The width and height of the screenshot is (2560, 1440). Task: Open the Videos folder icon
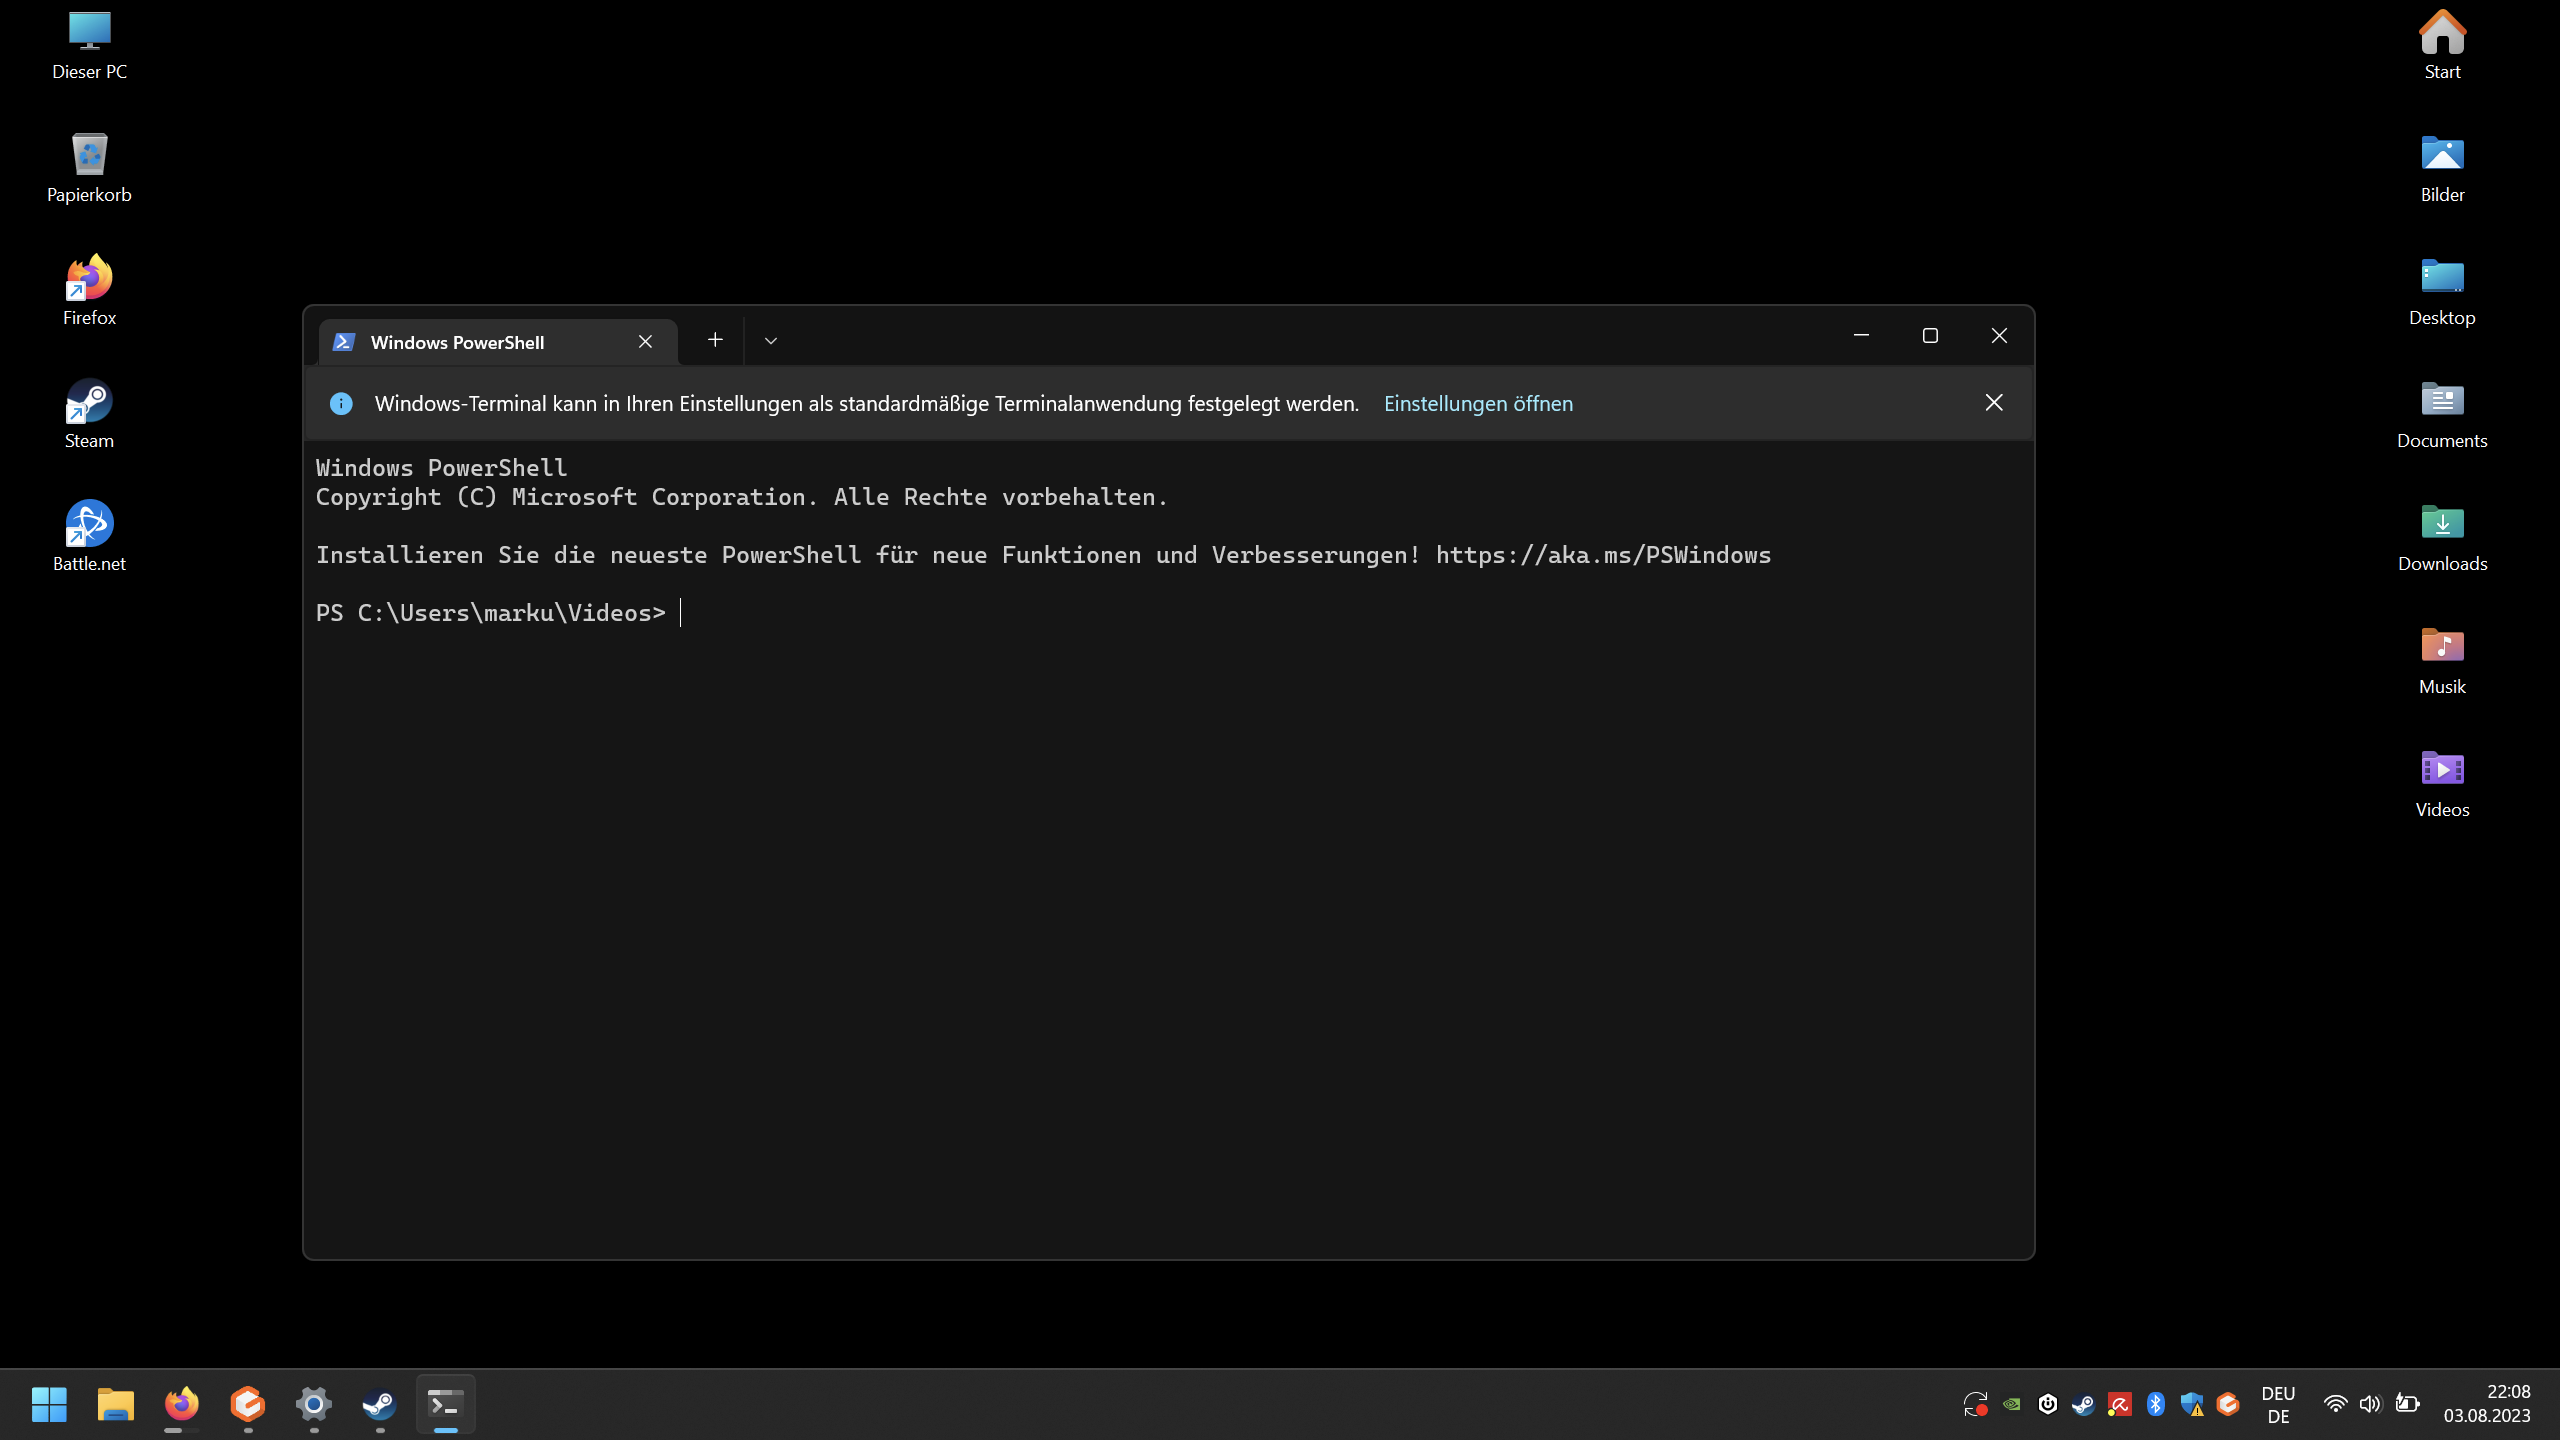point(2441,782)
